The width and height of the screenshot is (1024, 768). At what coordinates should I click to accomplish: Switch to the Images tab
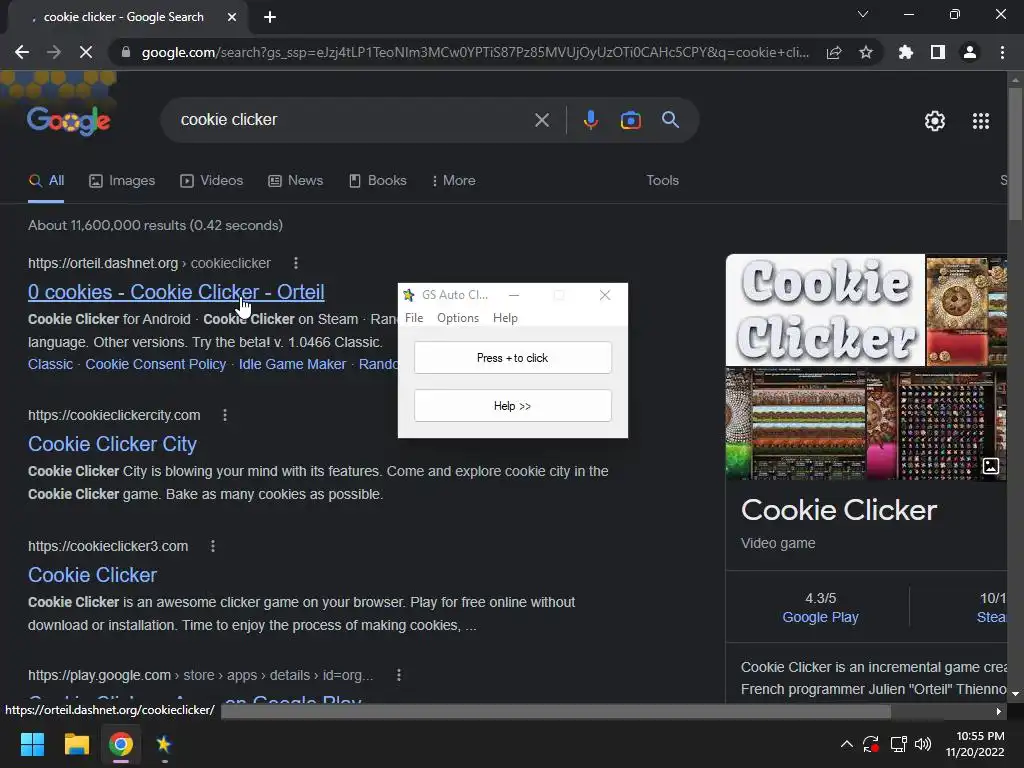coord(122,181)
